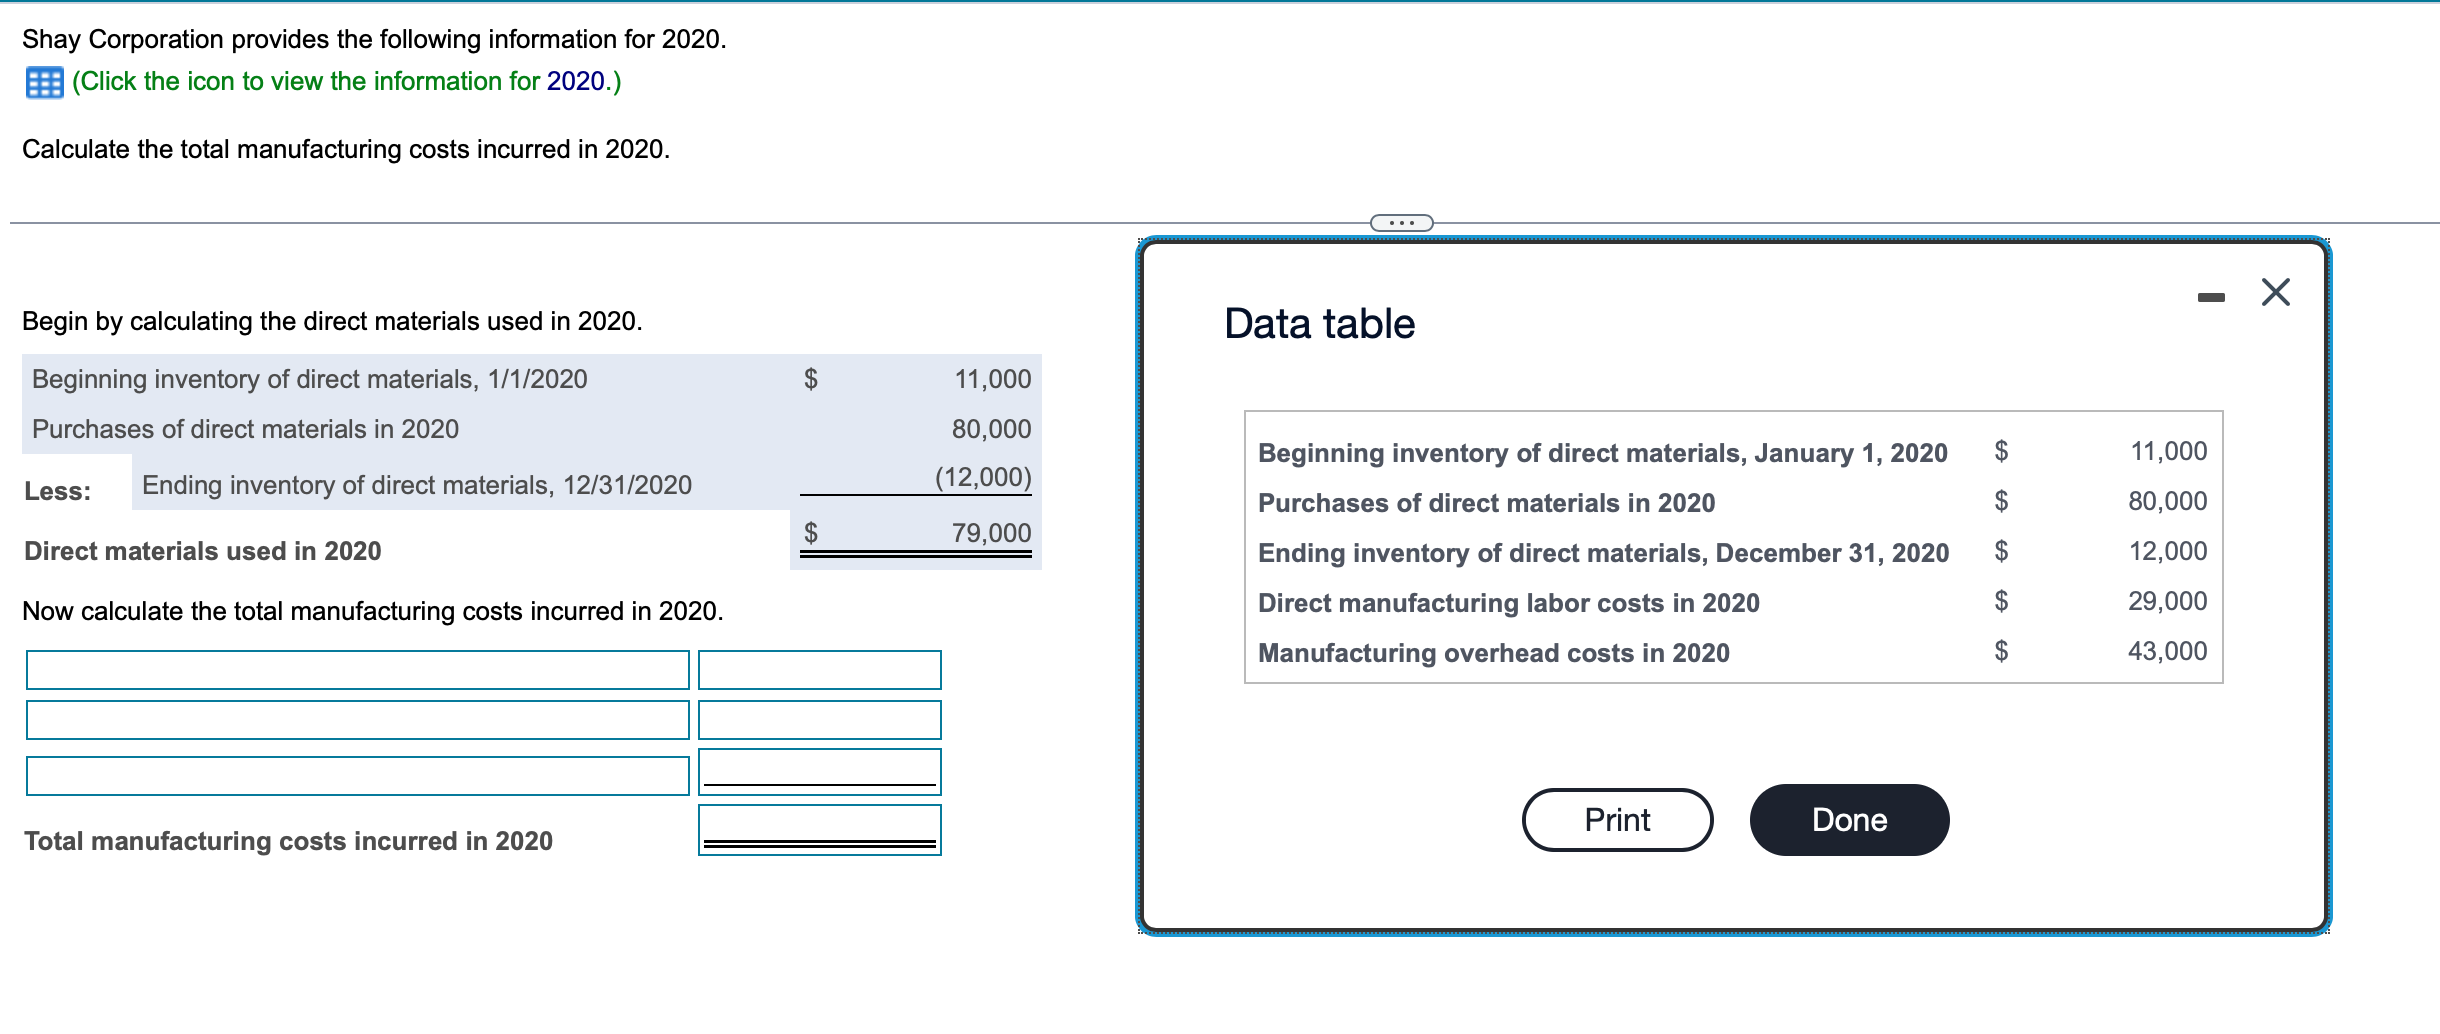
Task: Select the first cost description input field
Action: tap(358, 670)
